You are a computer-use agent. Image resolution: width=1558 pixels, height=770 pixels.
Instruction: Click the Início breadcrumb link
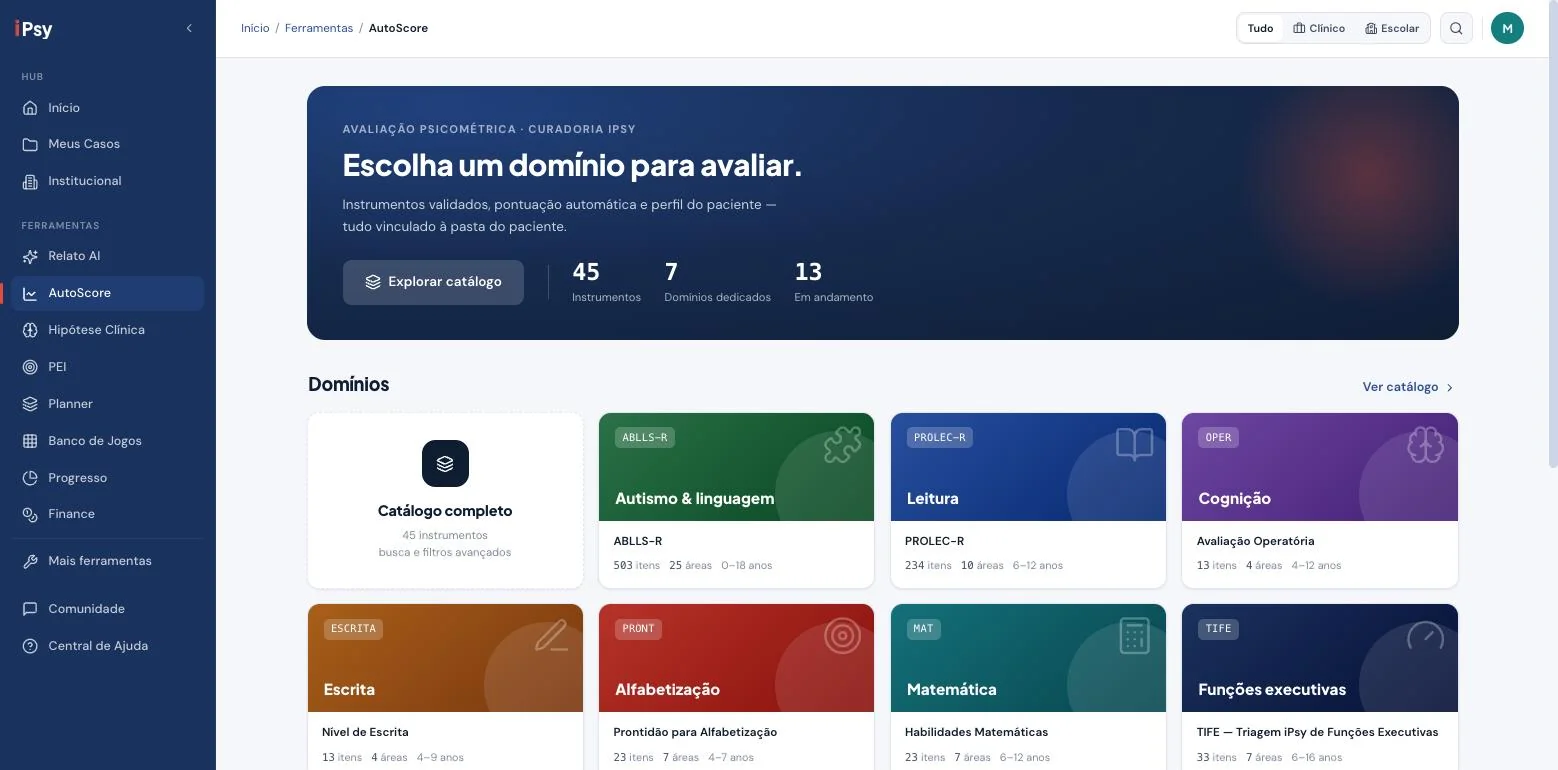[x=255, y=28]
